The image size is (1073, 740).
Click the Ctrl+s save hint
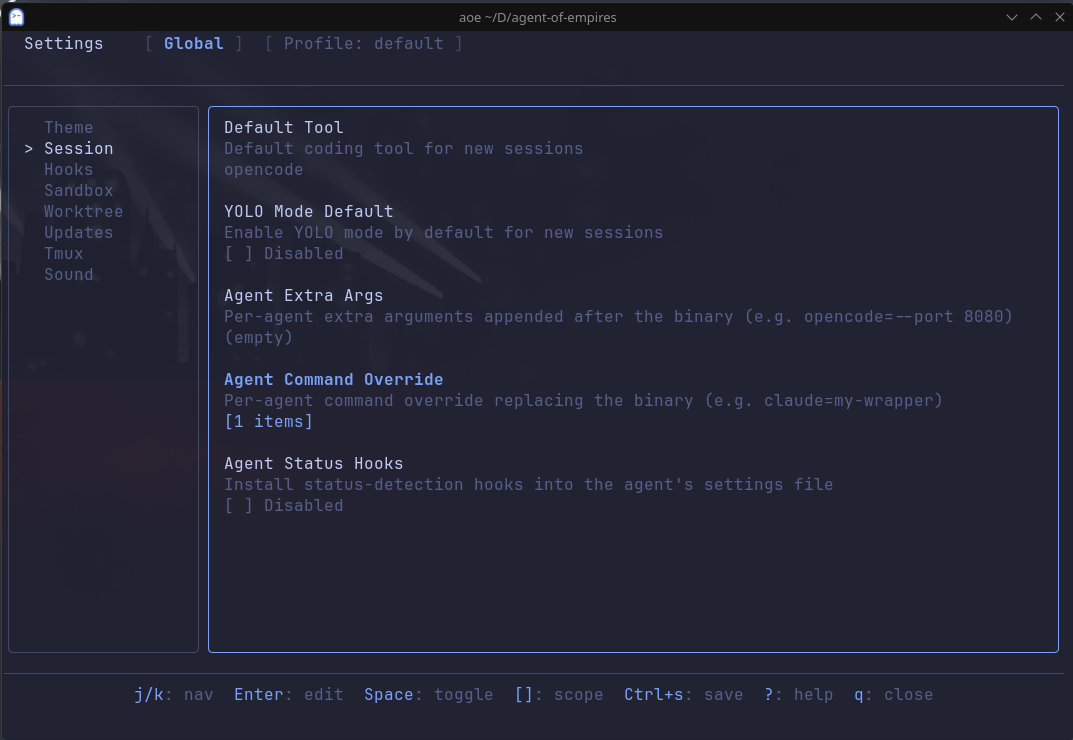pyautogui.click(x=683, y=694)
